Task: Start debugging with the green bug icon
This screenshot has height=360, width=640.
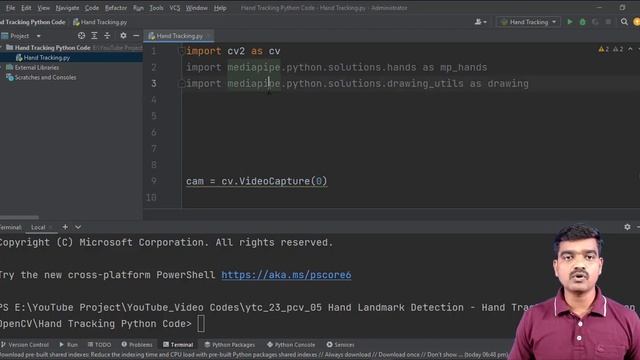Action: 582,22
